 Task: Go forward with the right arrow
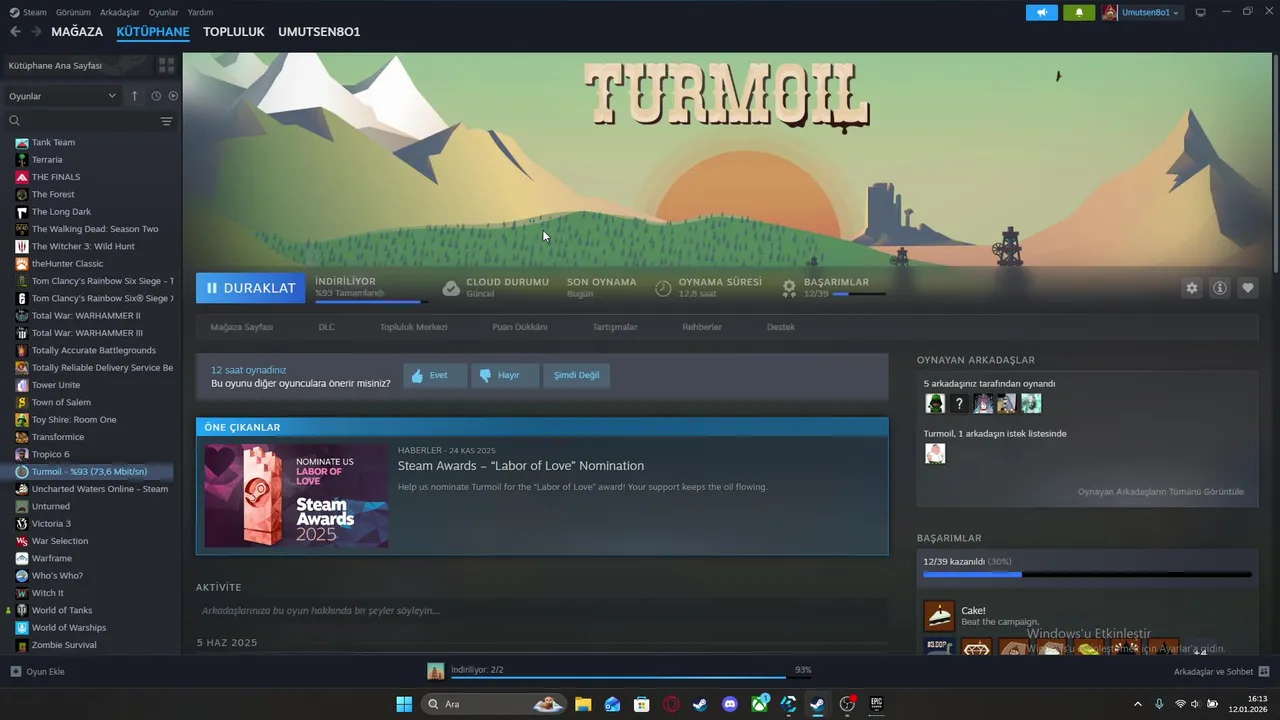tap(36, 32)
